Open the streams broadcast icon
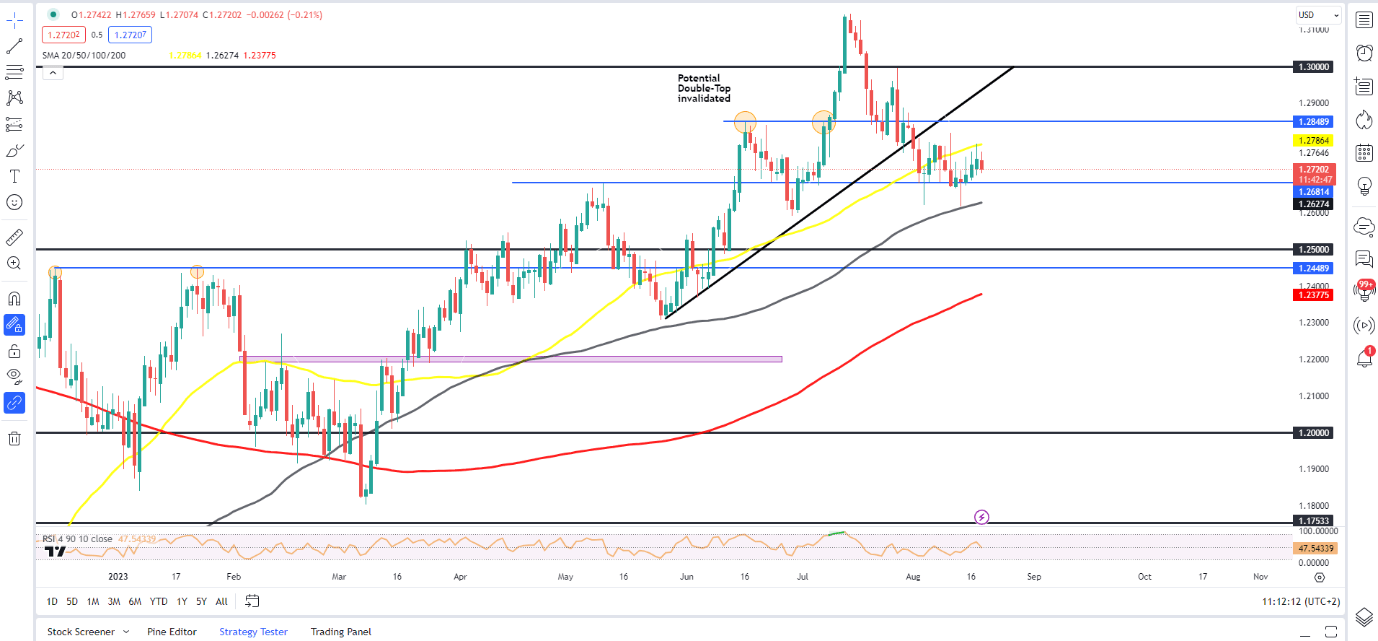This screenshot has height=641, width=1378. point(1364,324)
